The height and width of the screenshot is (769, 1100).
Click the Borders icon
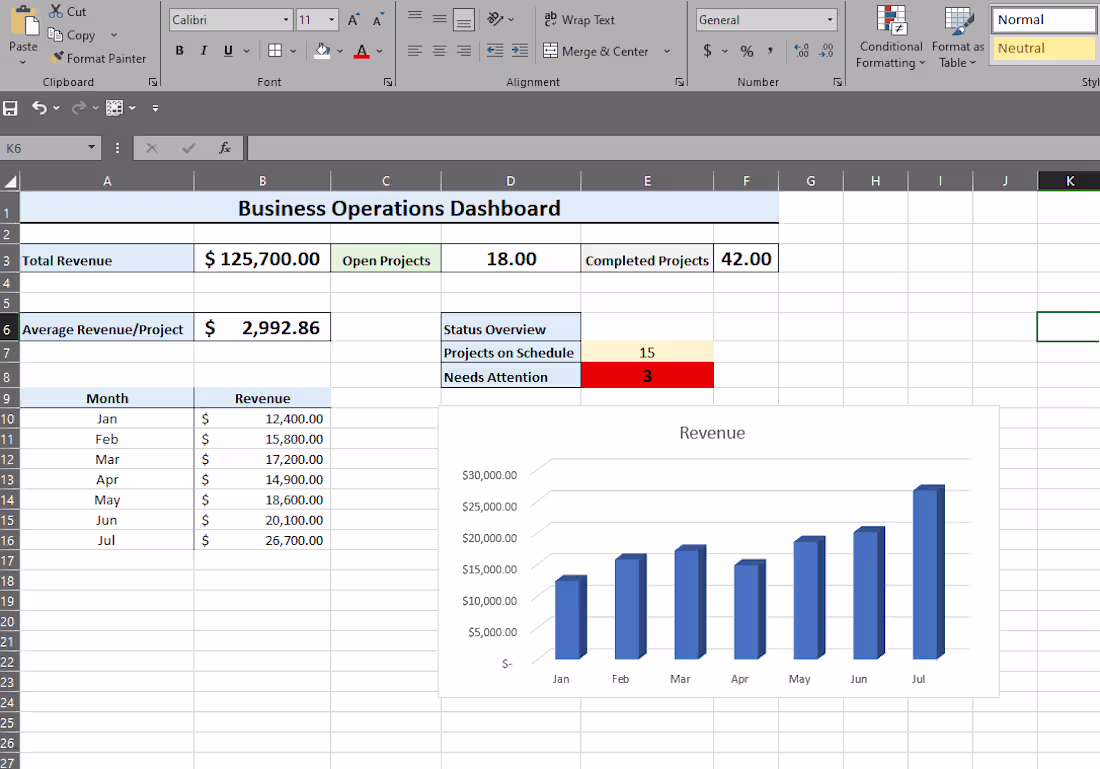pos(275,51)
